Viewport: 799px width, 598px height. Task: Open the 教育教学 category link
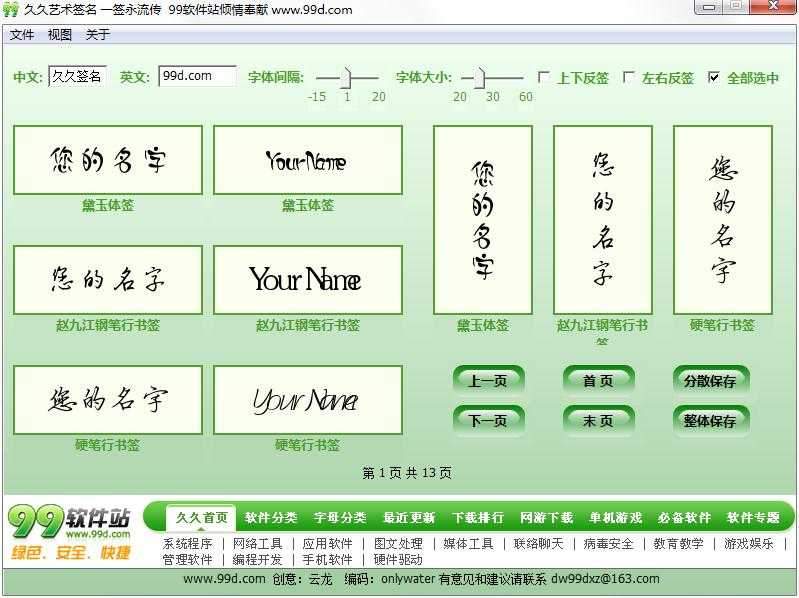pyautogui.click(x=679, y=543)
